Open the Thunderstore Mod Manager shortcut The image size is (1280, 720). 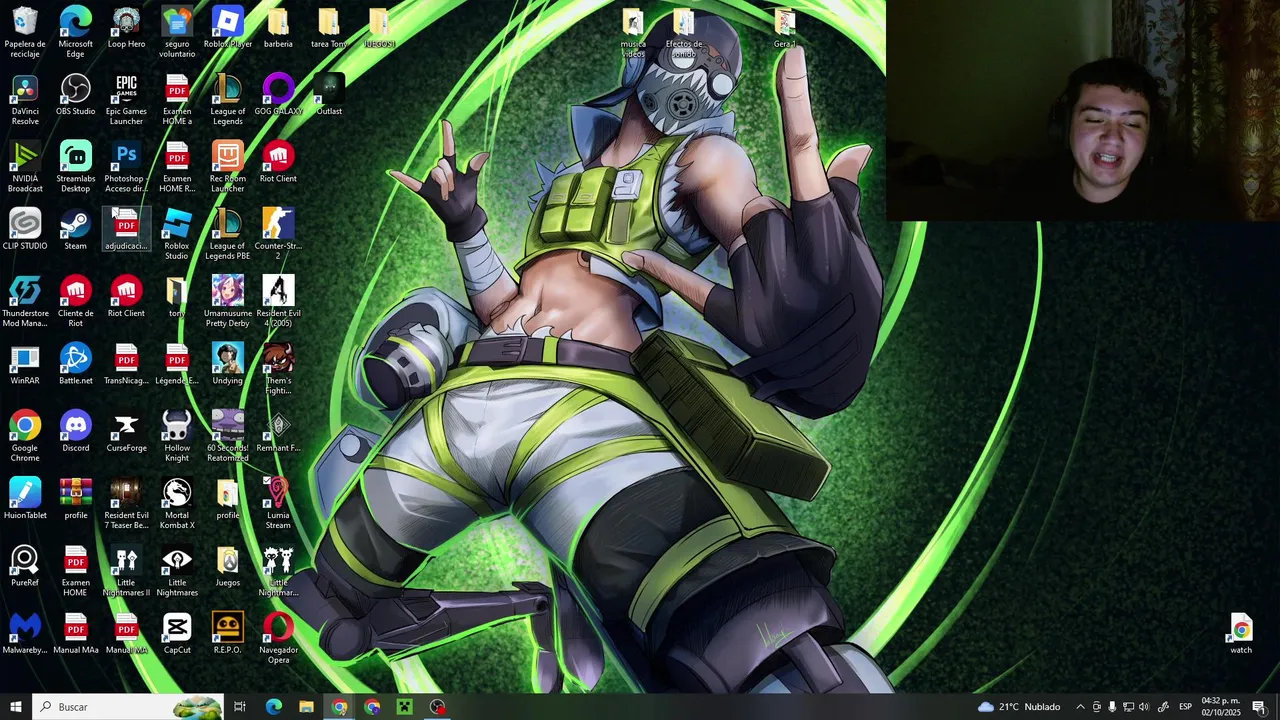pyautogui.click(x=25, y=301)
